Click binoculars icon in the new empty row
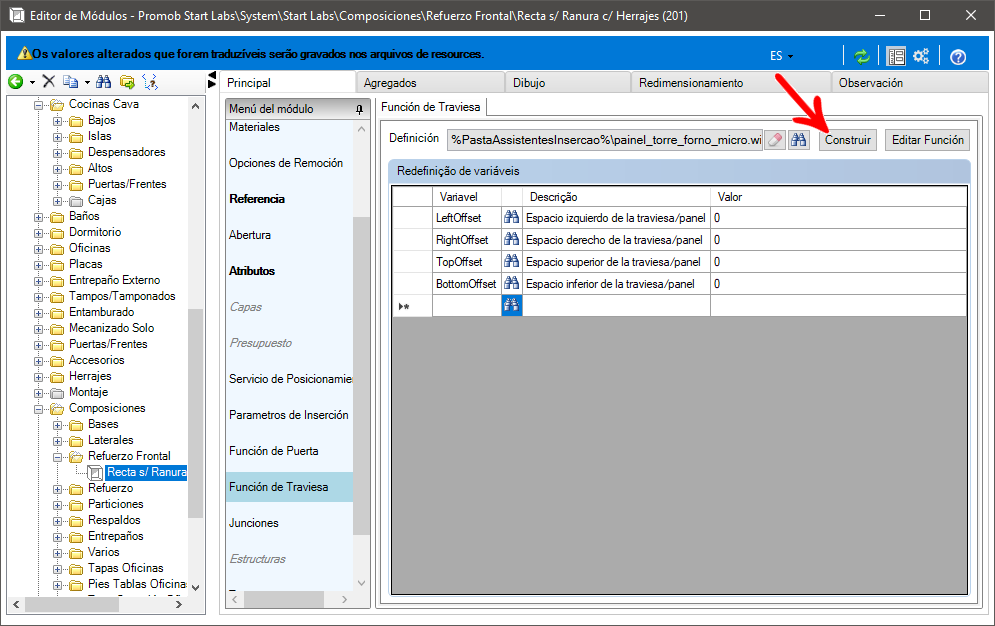995x626 pixels. click(x=511, y=306)
